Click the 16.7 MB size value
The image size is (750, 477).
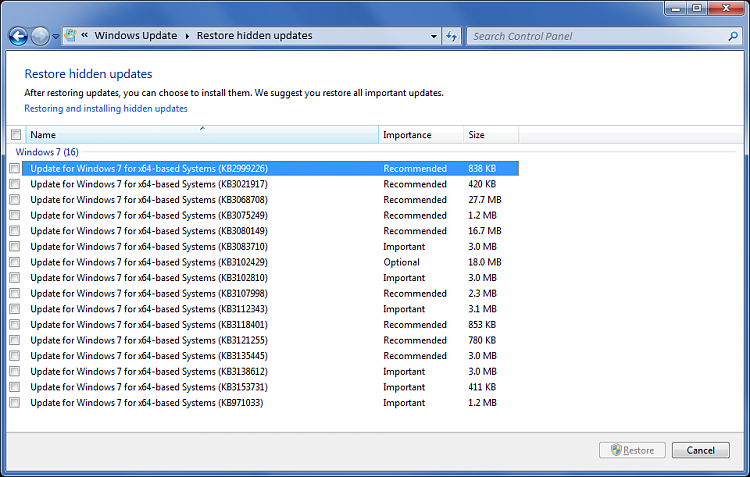[x=485, y=231]
